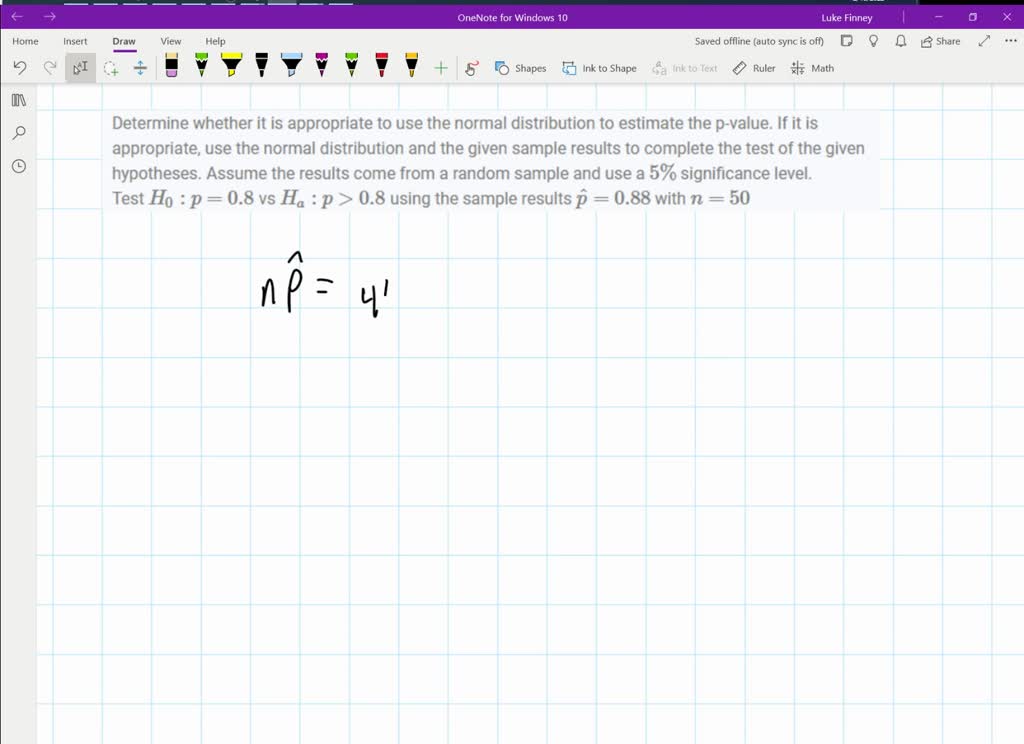Viewport: 1024px width, 744px height.
Task: Open the View menu
Action: click(170, 41)
